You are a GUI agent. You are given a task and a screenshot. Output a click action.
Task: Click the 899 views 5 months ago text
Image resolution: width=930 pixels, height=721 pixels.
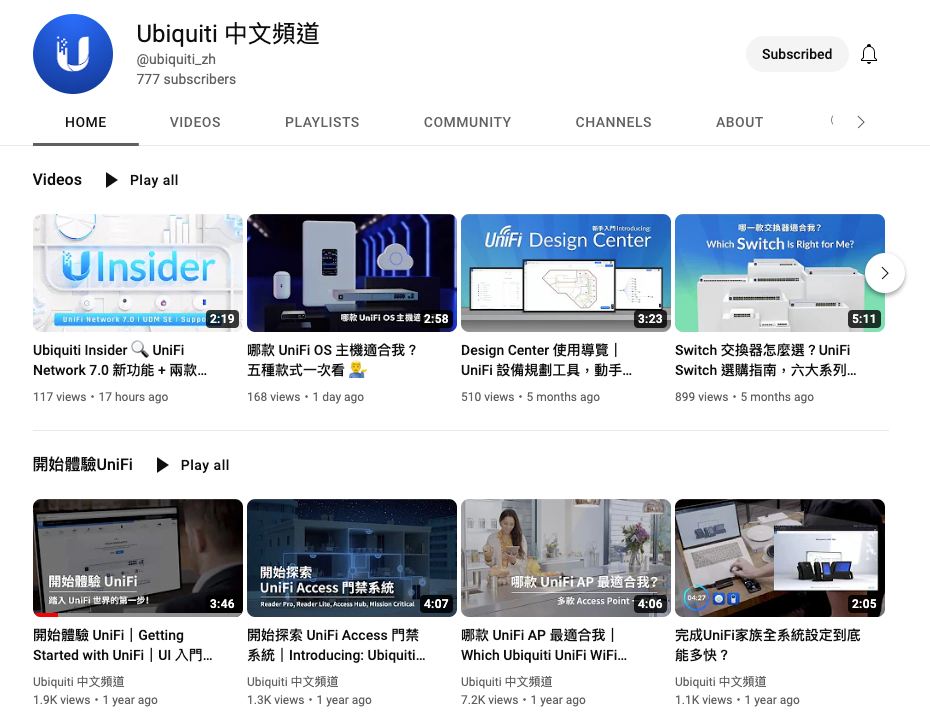pos(744,397)
